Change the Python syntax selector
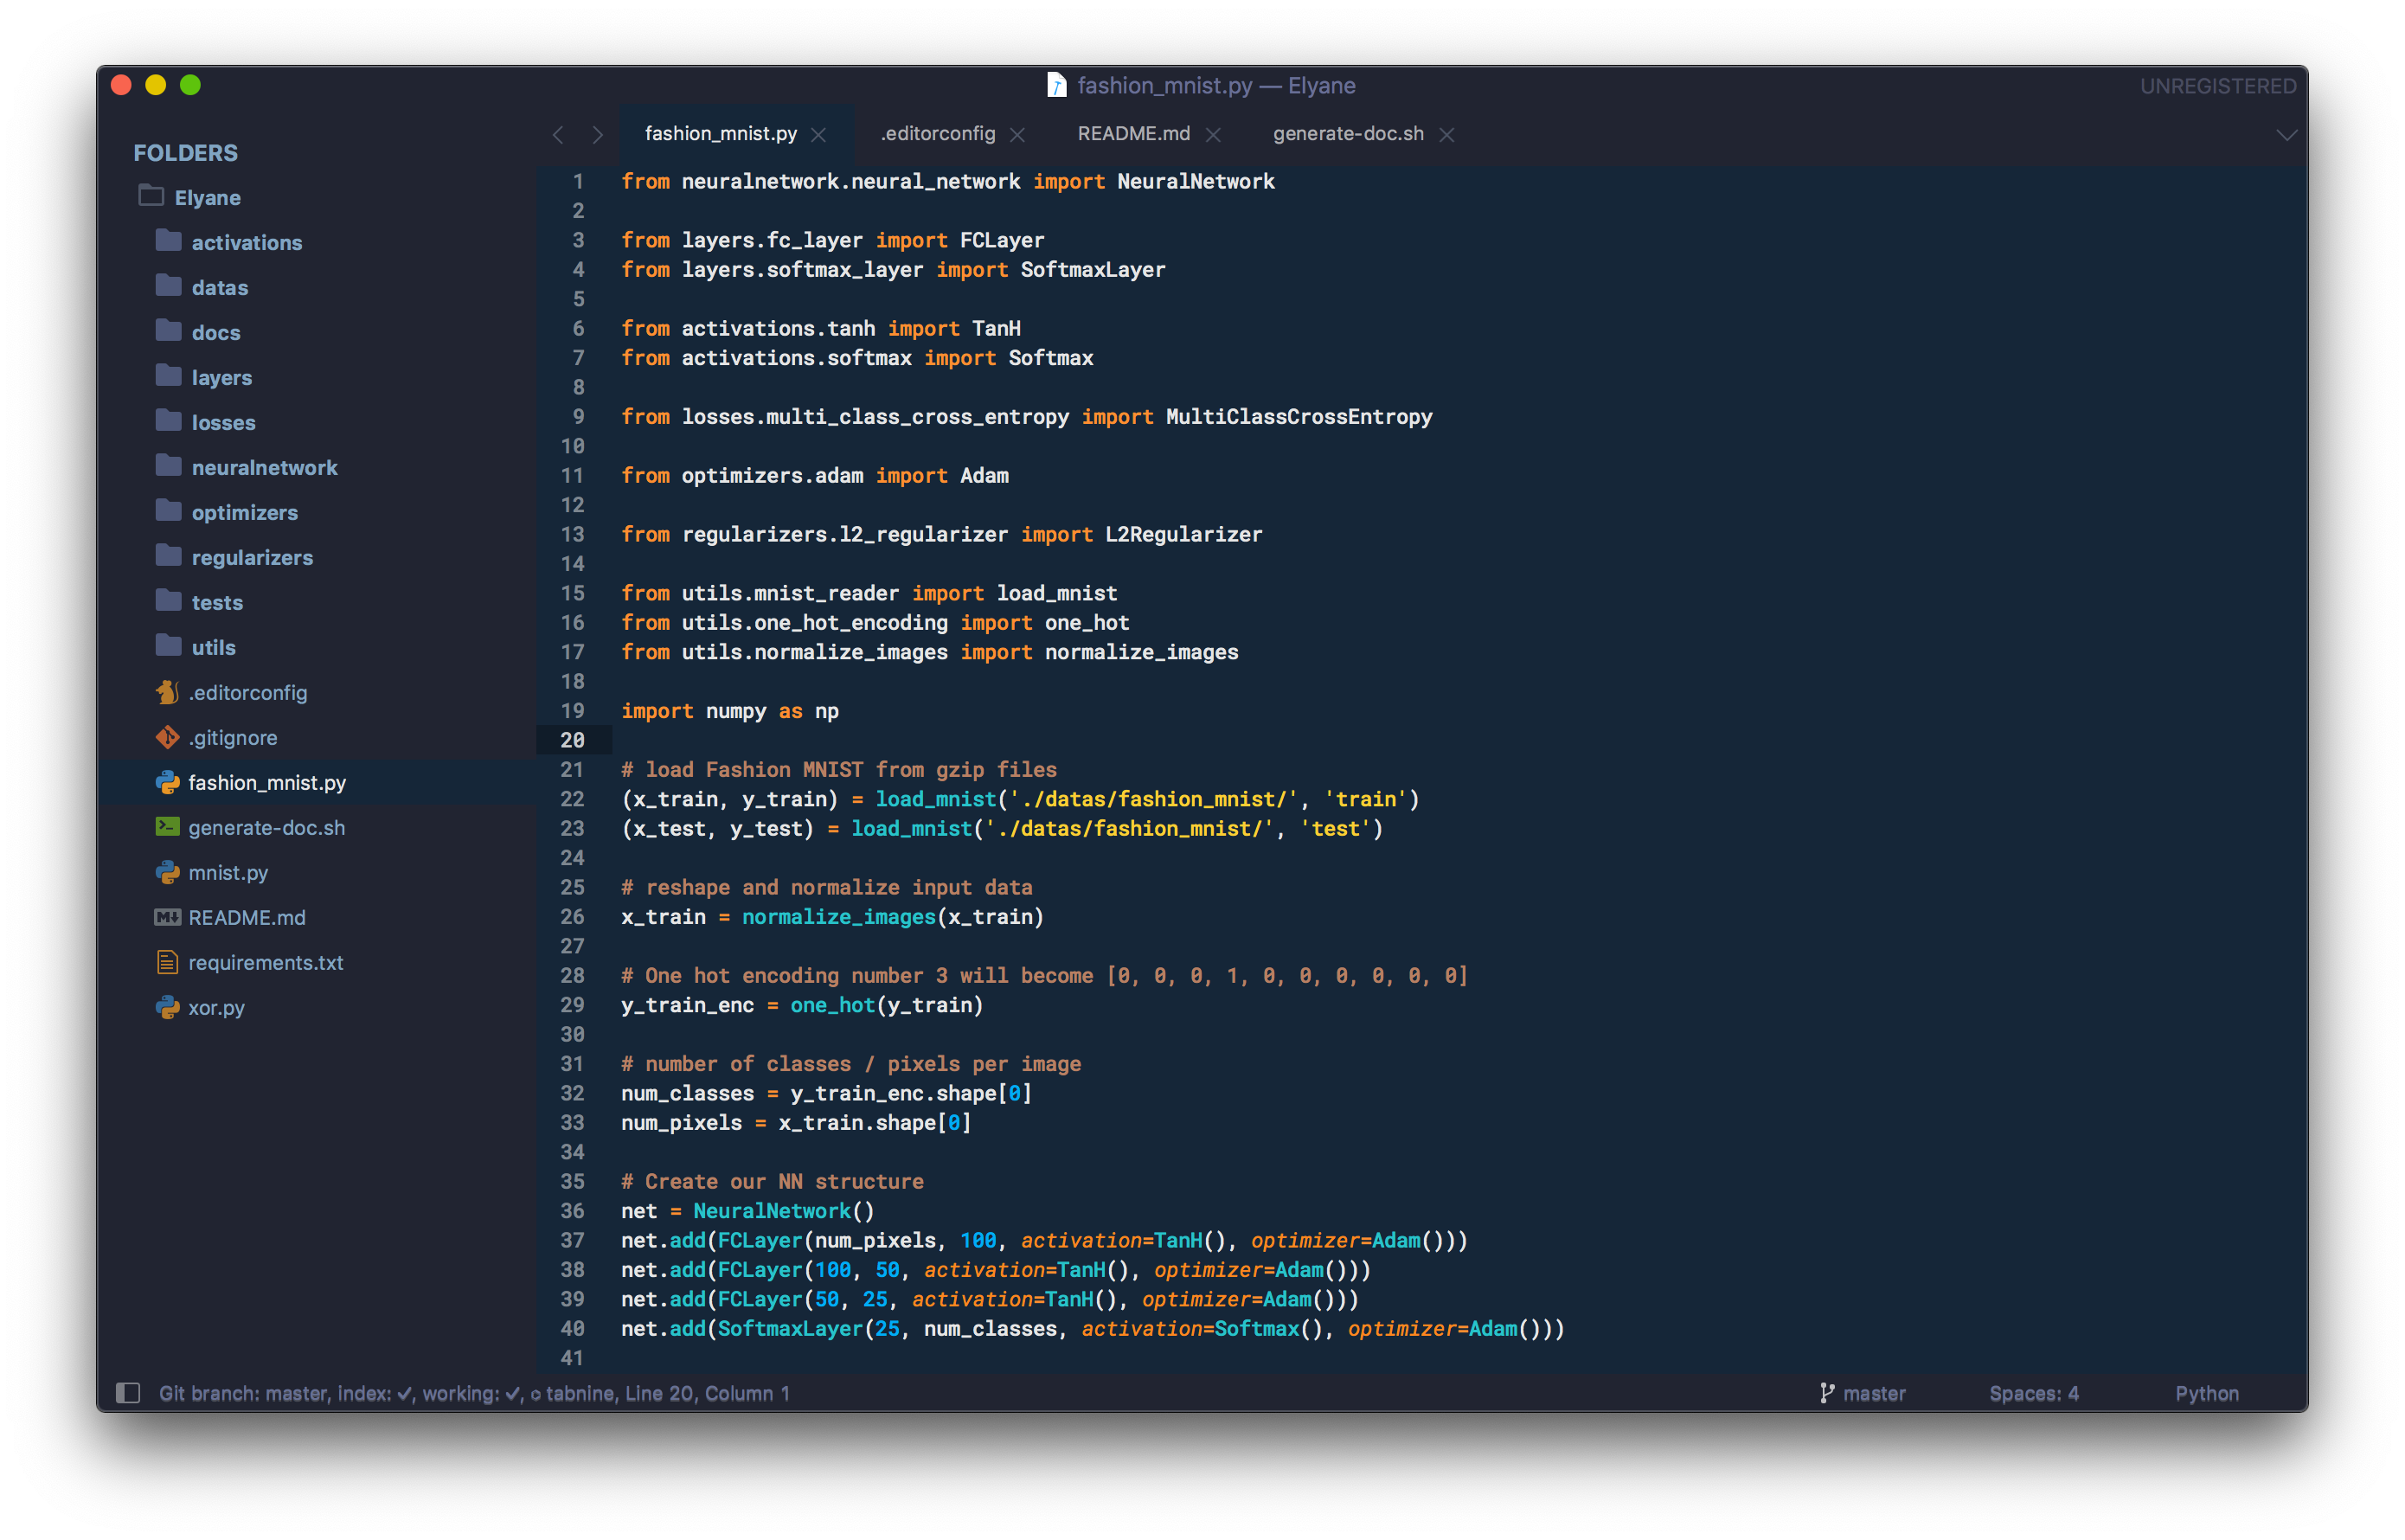Screen dimensions: 2405x1540 pyautogui.click(x=2206, y=1393)
